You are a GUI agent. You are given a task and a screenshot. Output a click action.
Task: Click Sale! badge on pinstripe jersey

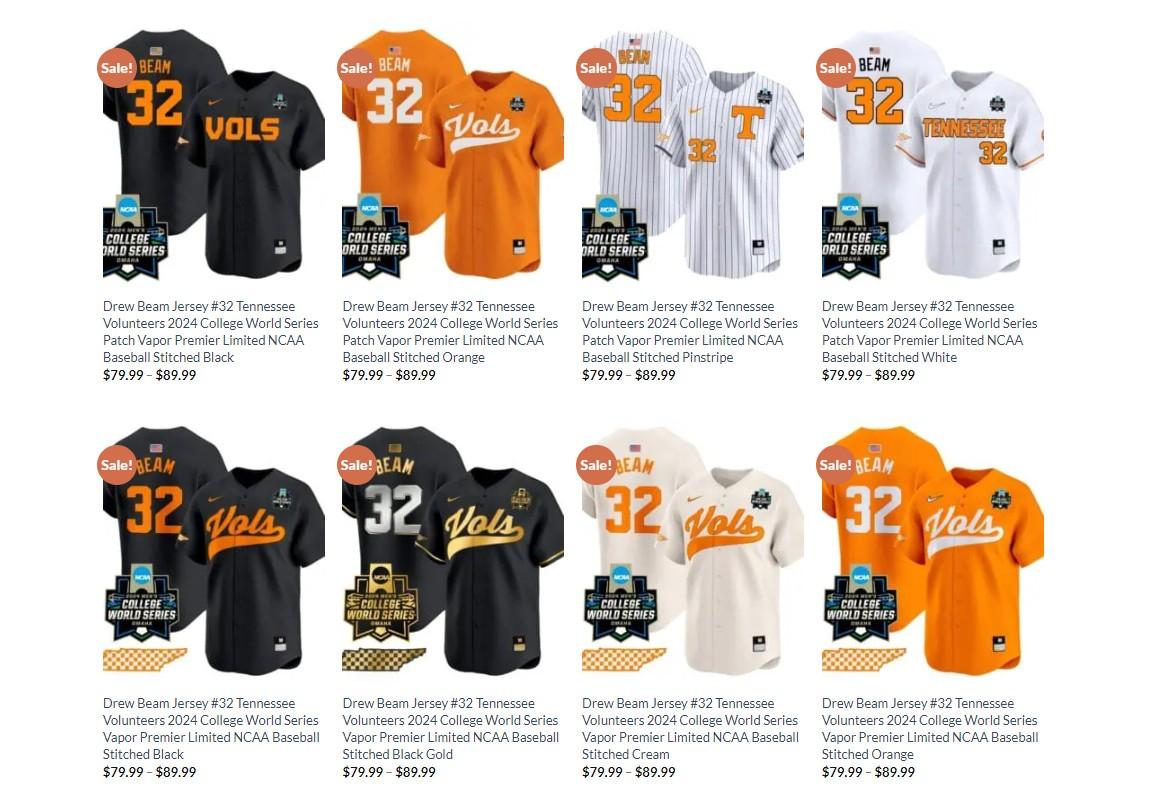(x=596, y=68)
